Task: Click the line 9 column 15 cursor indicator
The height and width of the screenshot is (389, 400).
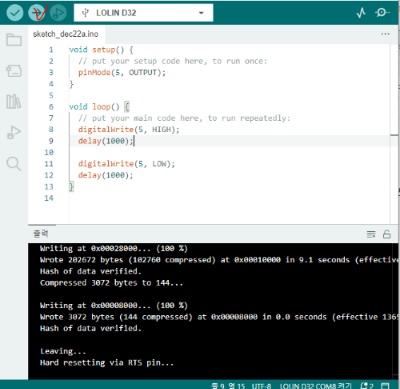Action: (229, 386)
